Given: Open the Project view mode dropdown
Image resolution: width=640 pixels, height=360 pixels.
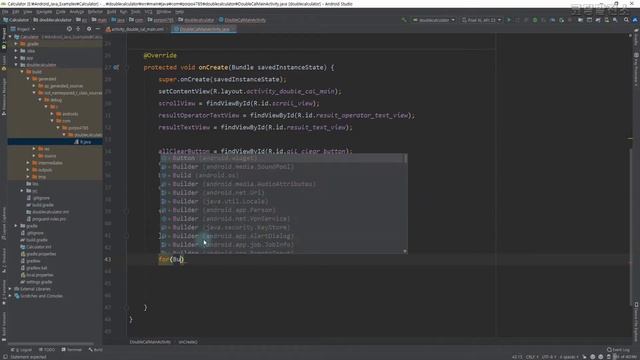Looking at the screenshot, I should [x=23, y=29].
